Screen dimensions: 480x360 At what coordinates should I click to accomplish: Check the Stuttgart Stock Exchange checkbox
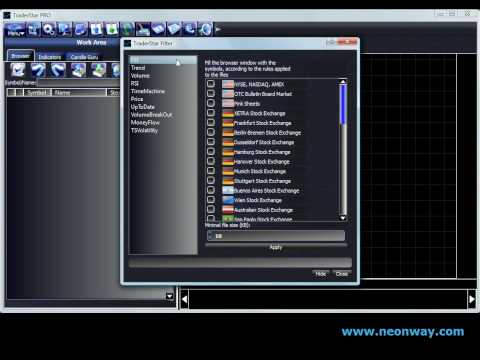click(211, 180)
